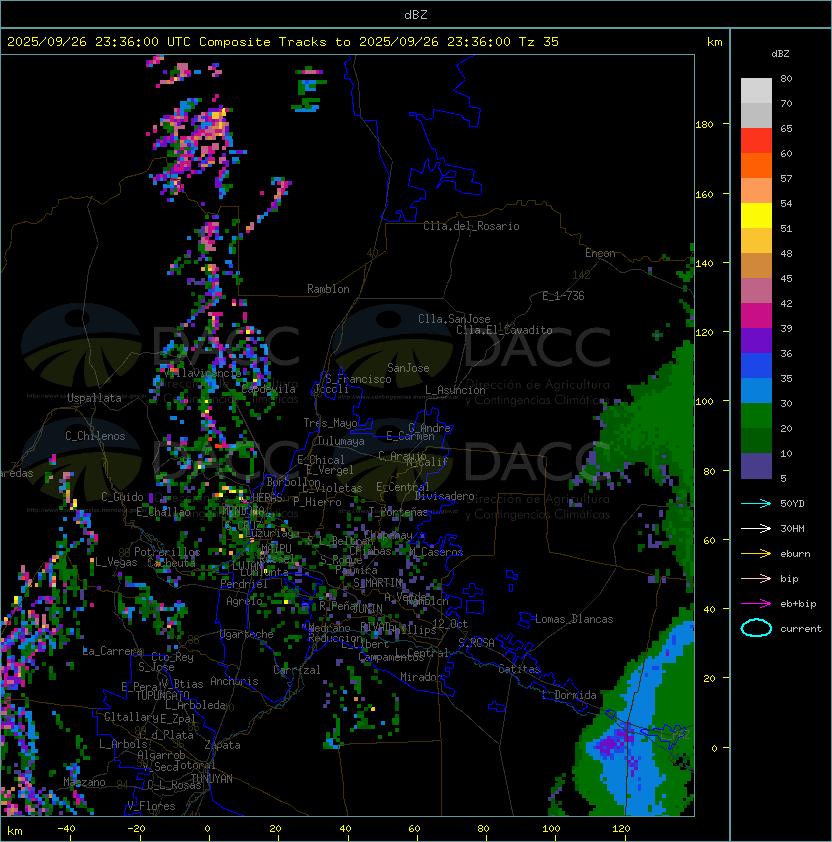Click the 'Uspallata' map label
The image size is (832, 842).
pyautogui.click(x=94, y=398)
